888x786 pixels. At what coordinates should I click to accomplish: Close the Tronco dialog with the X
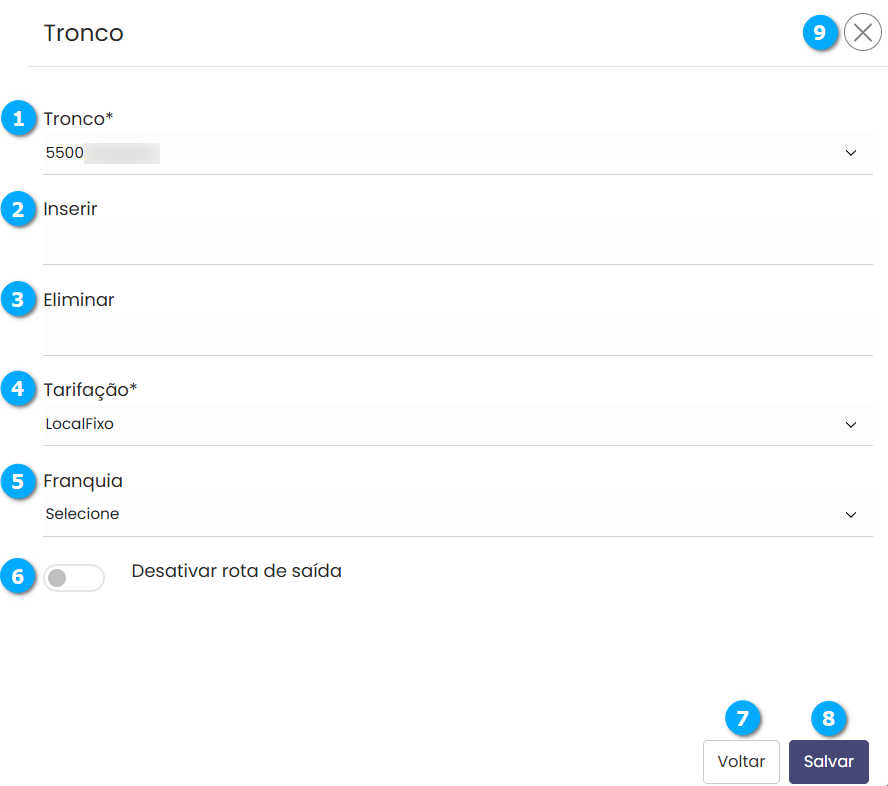(x=863, y=33)
